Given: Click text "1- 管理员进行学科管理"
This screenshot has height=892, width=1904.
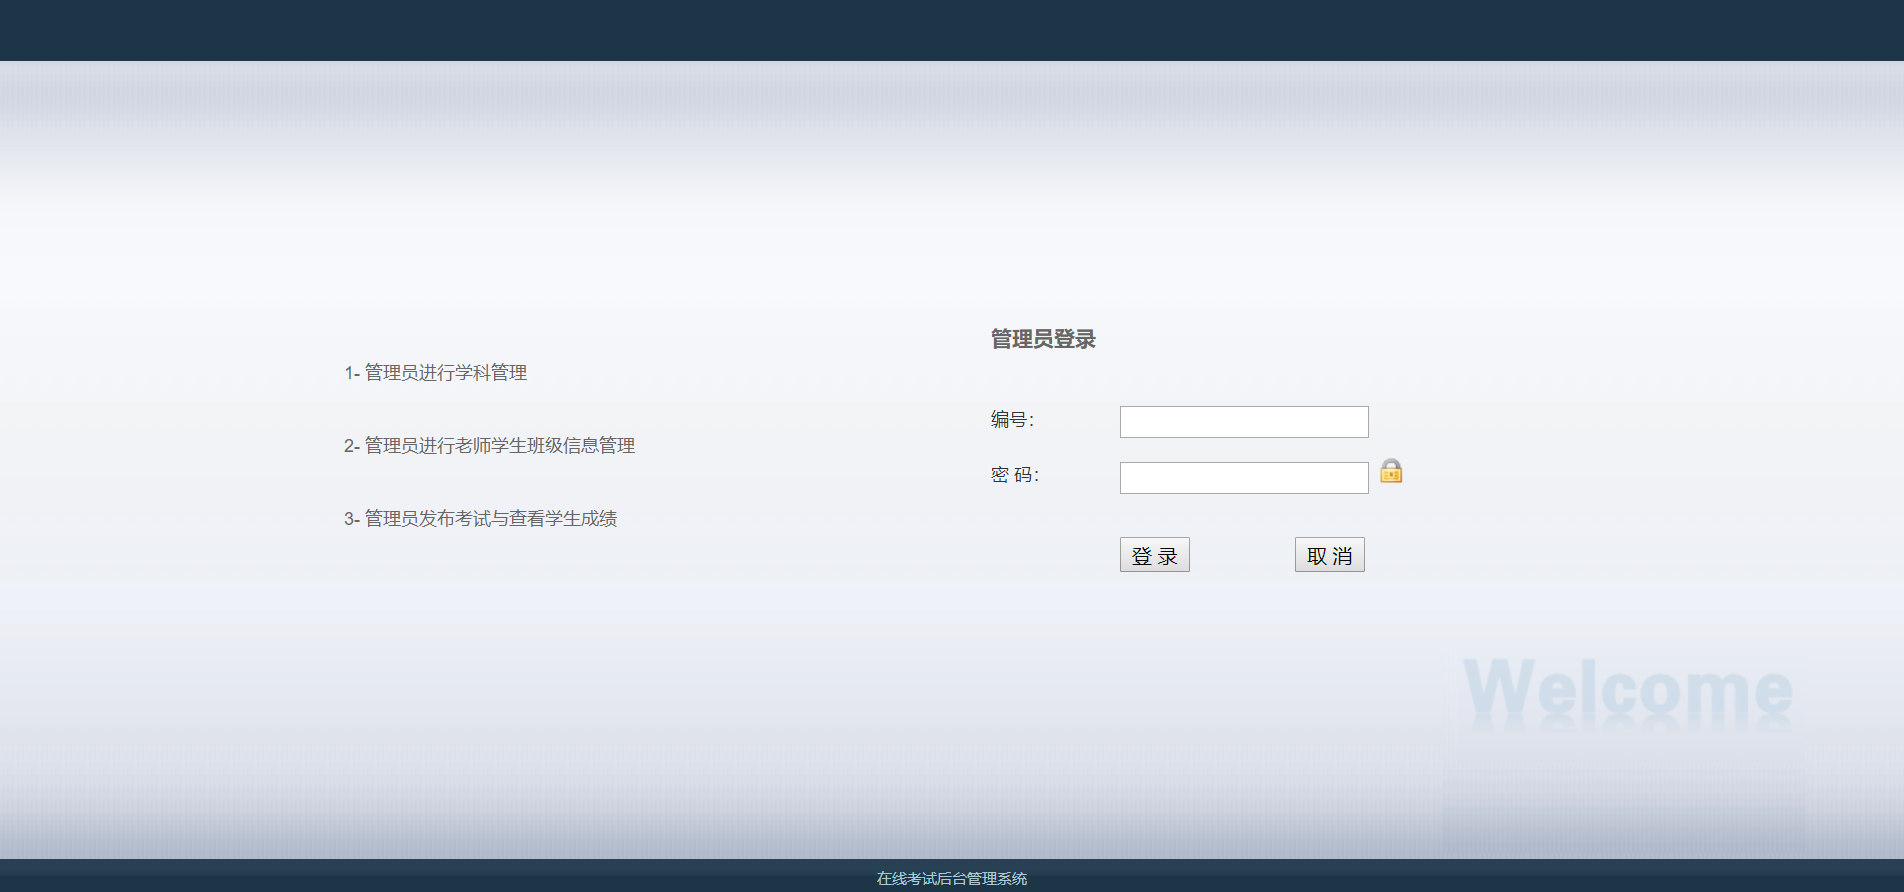Looking at the screenshot, I should pyautogui.click(x=436, y=373).
